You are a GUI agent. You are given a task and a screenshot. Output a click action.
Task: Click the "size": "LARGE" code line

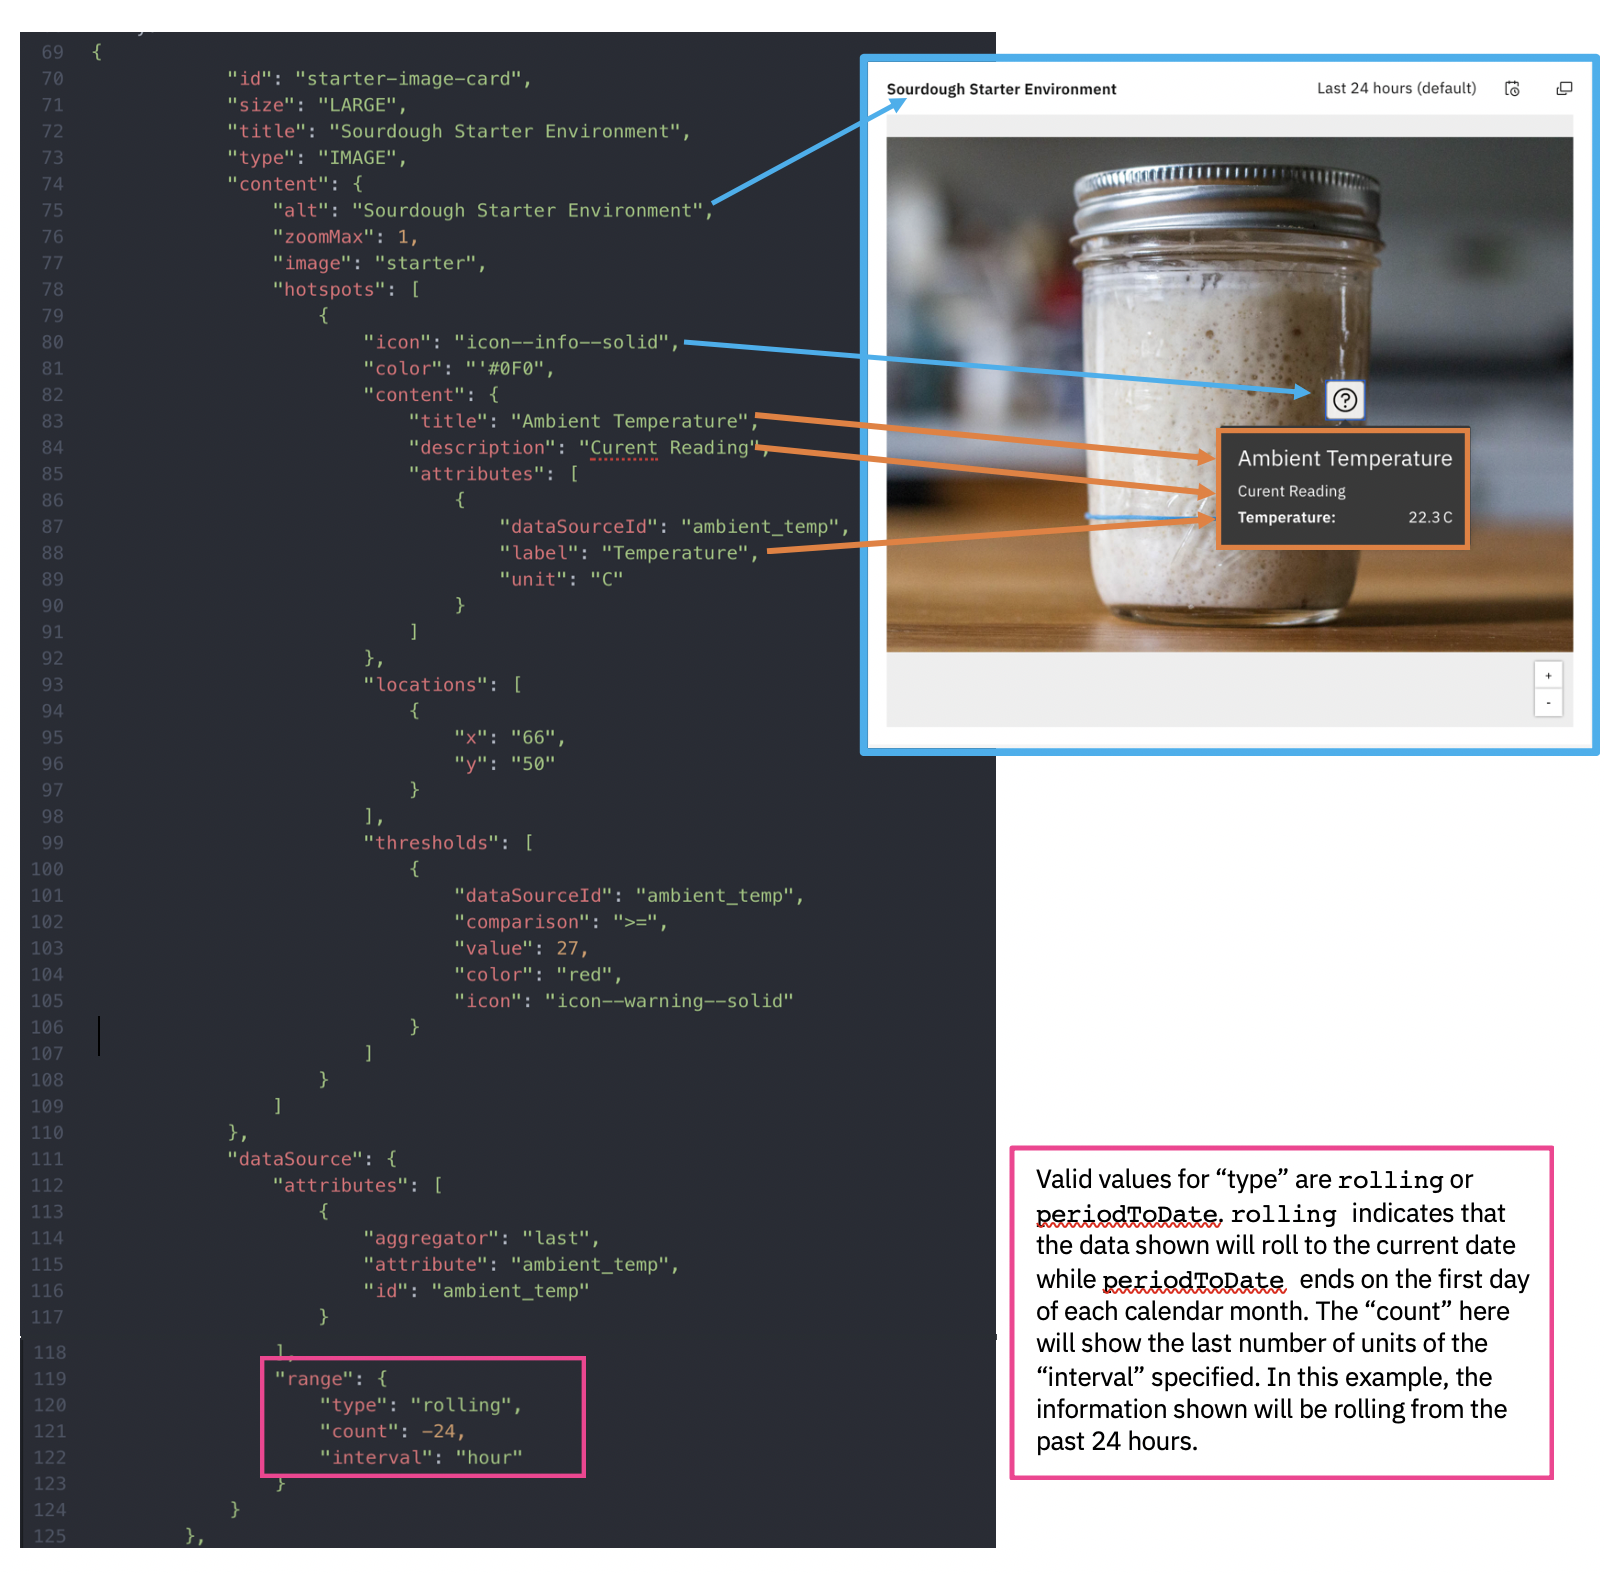pos(316,105)
